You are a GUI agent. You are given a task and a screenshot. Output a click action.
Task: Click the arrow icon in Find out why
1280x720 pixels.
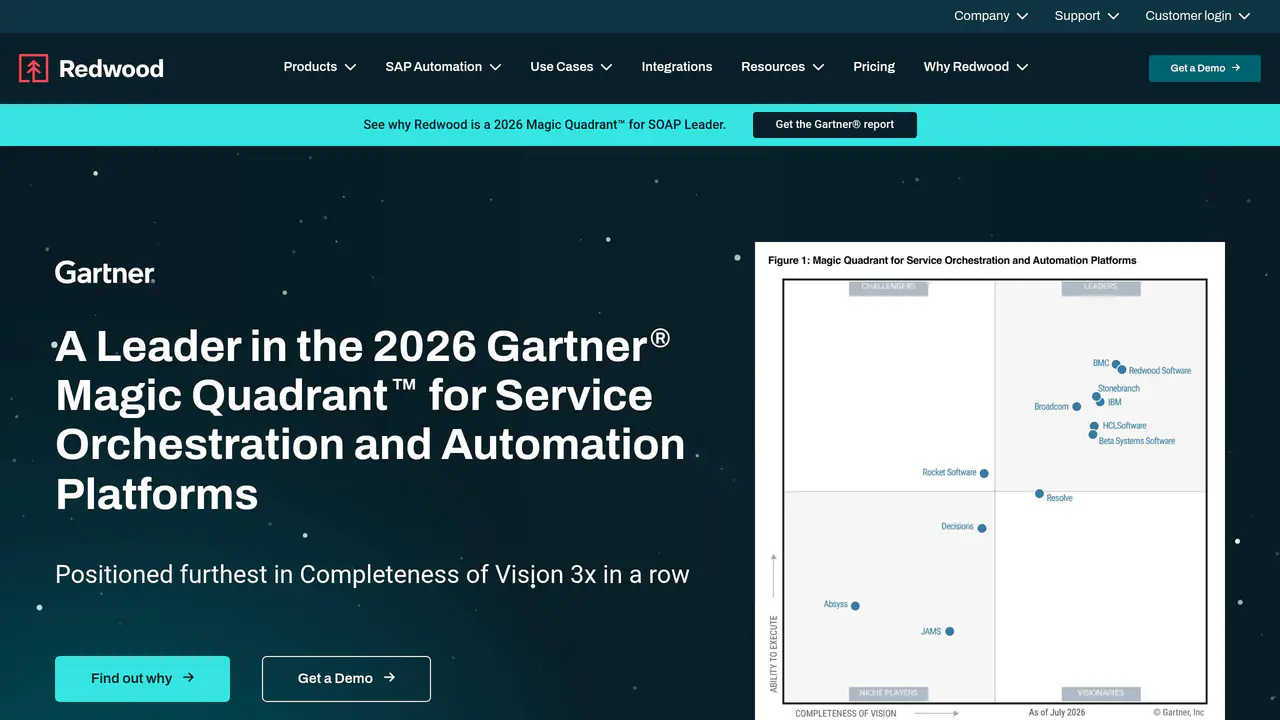188,678
